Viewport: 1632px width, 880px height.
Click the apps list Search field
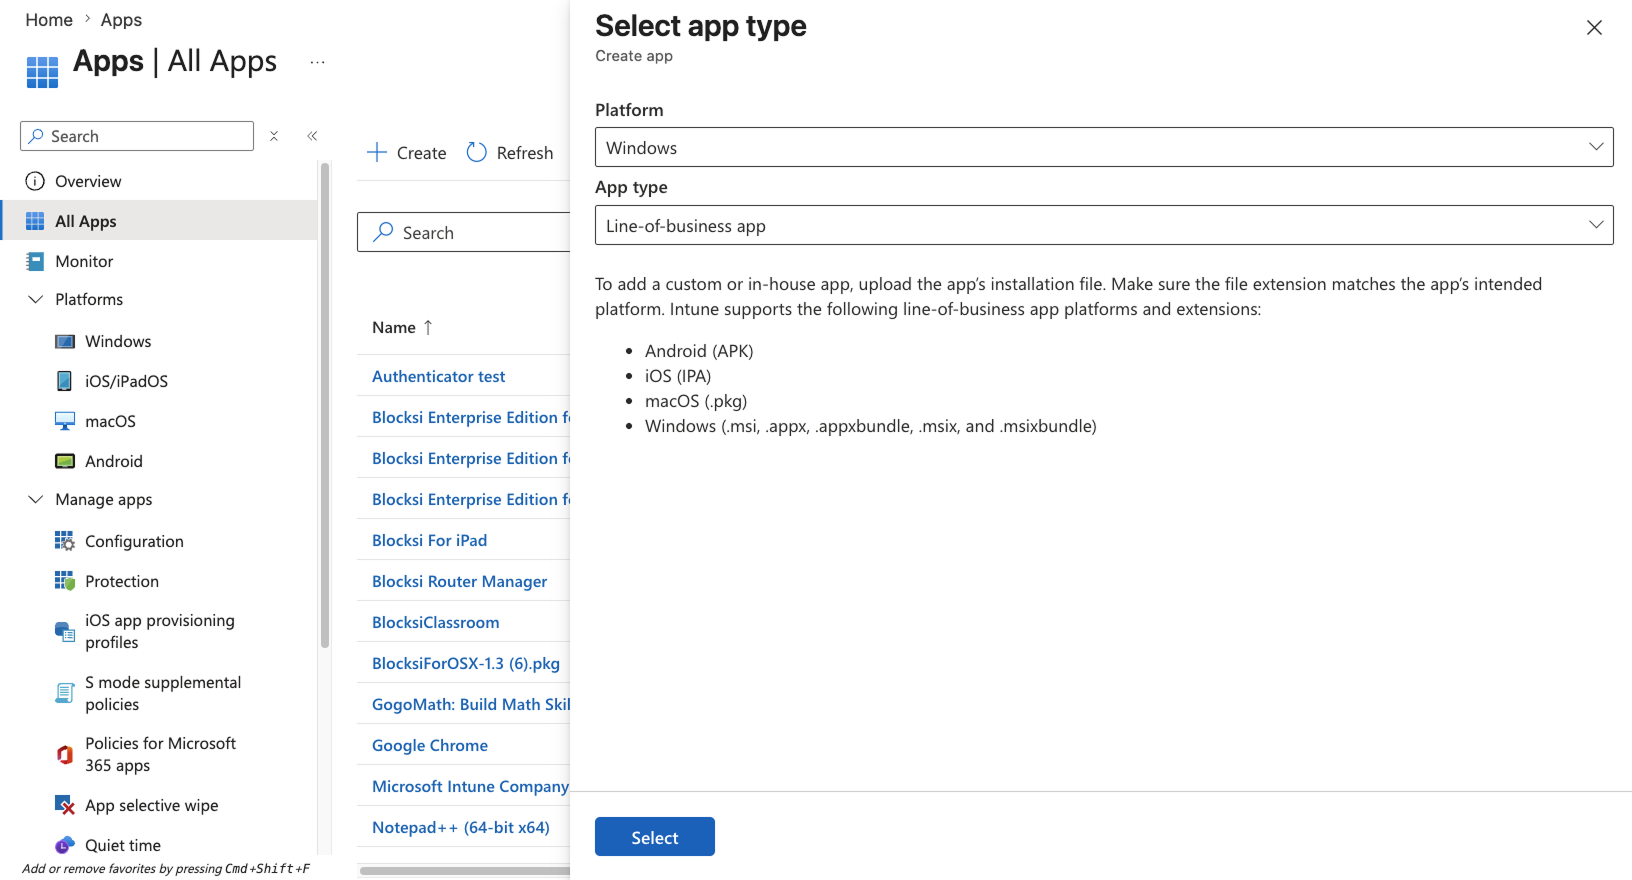(x=464, y=232)
